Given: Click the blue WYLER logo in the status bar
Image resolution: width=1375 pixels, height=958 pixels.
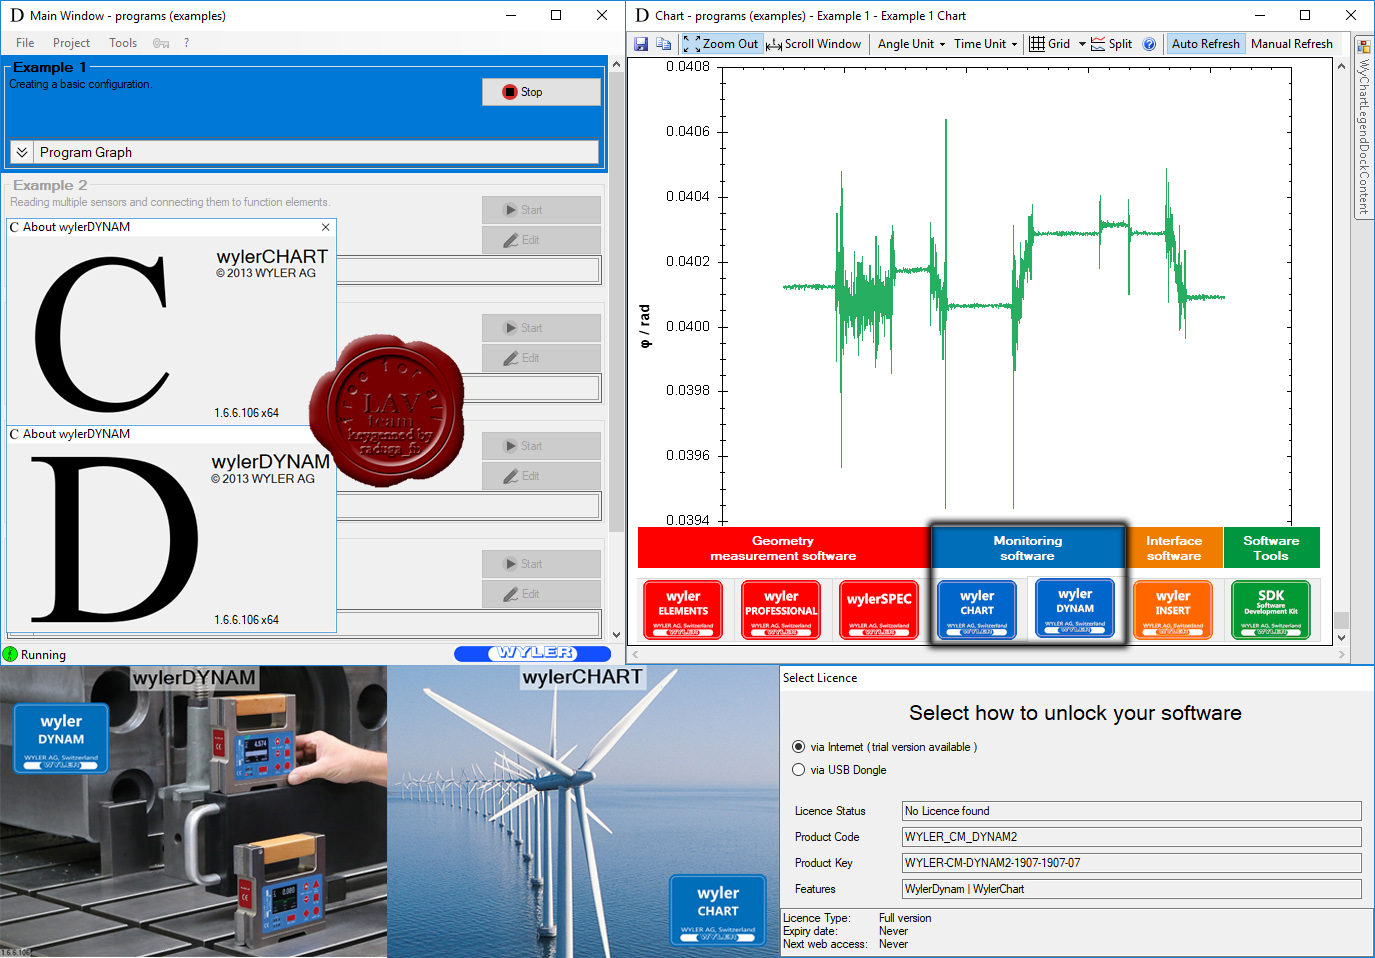Looking at the screenshot, I should (532, 653).
